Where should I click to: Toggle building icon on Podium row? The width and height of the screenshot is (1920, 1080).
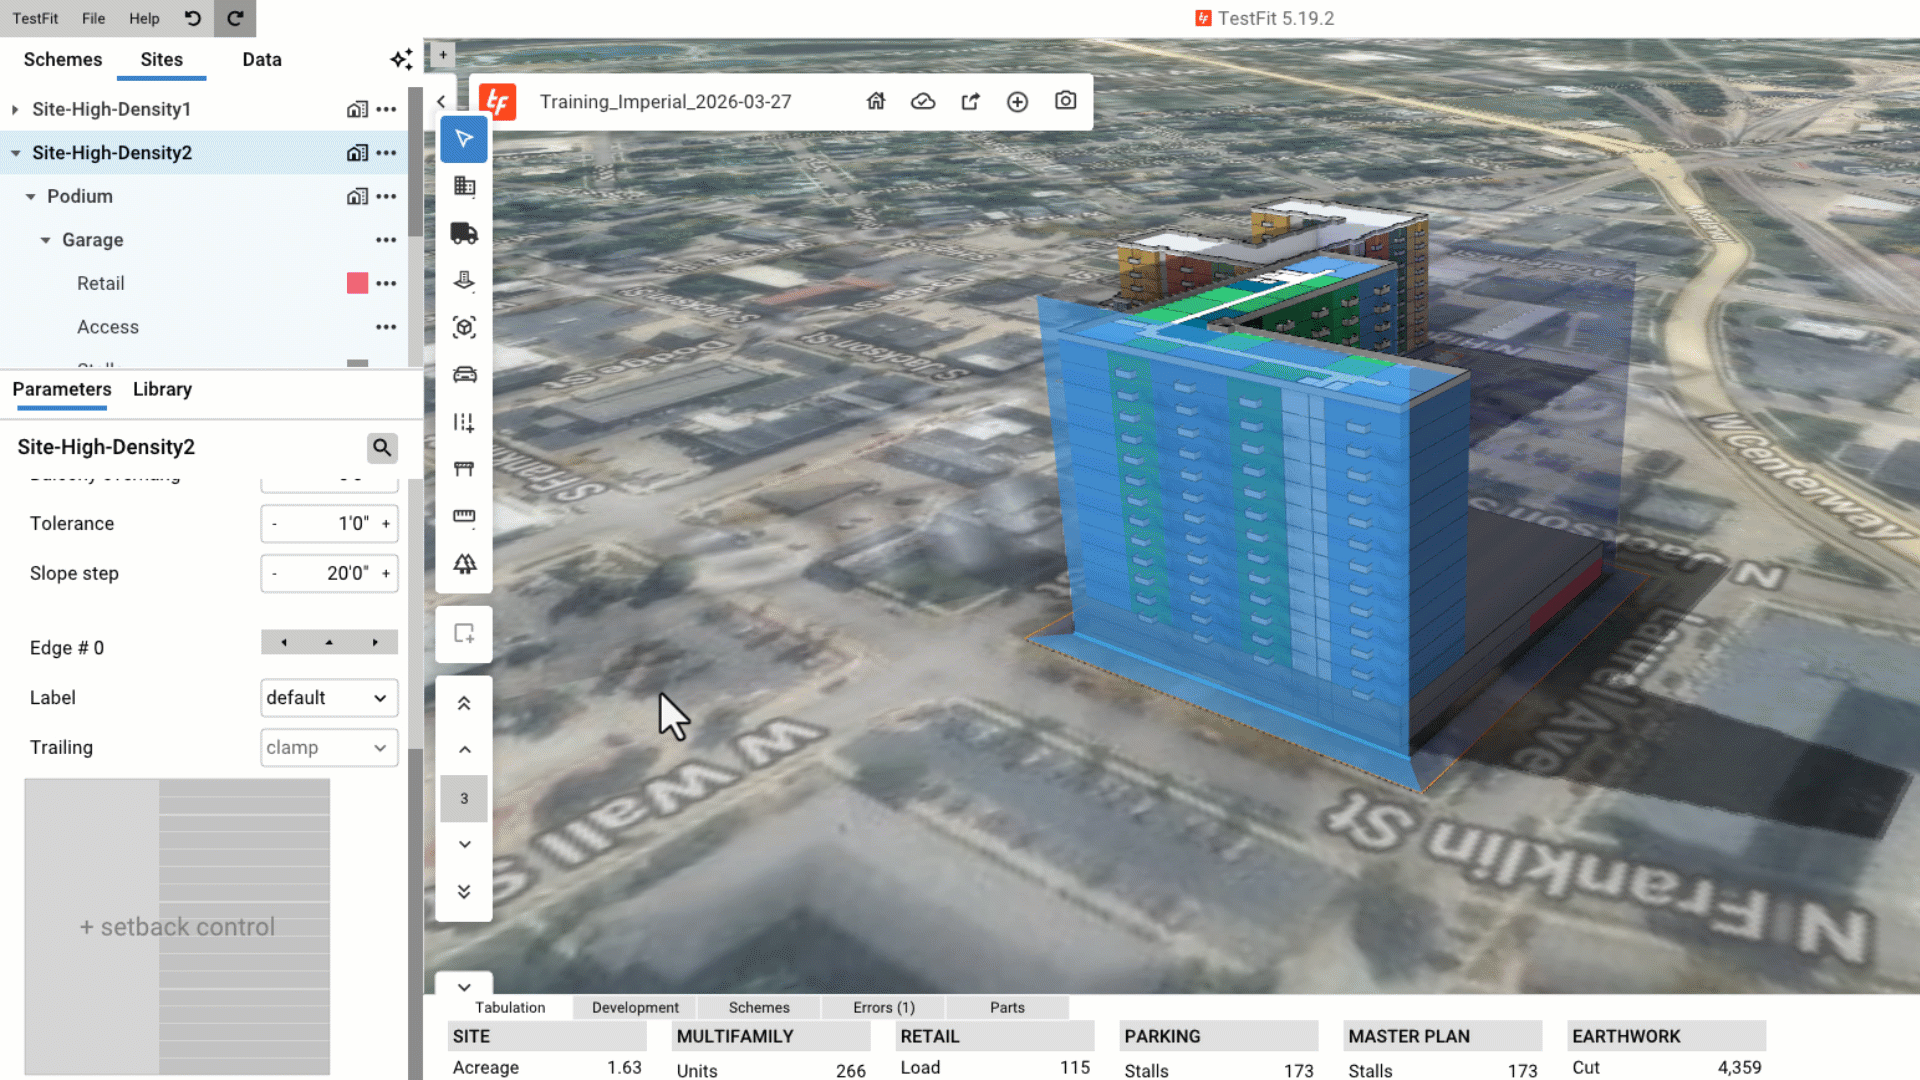[x=357, y=196]
